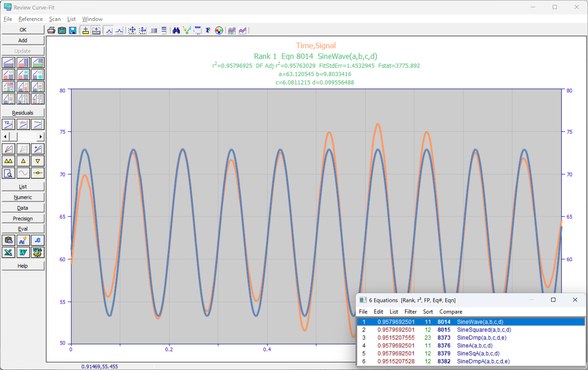Image resolution: width=588 pixels, height=370 pixels.
Task: Select rank 3 SineDmp(a,b,c,d,e) row
Action: pos(471,337)
